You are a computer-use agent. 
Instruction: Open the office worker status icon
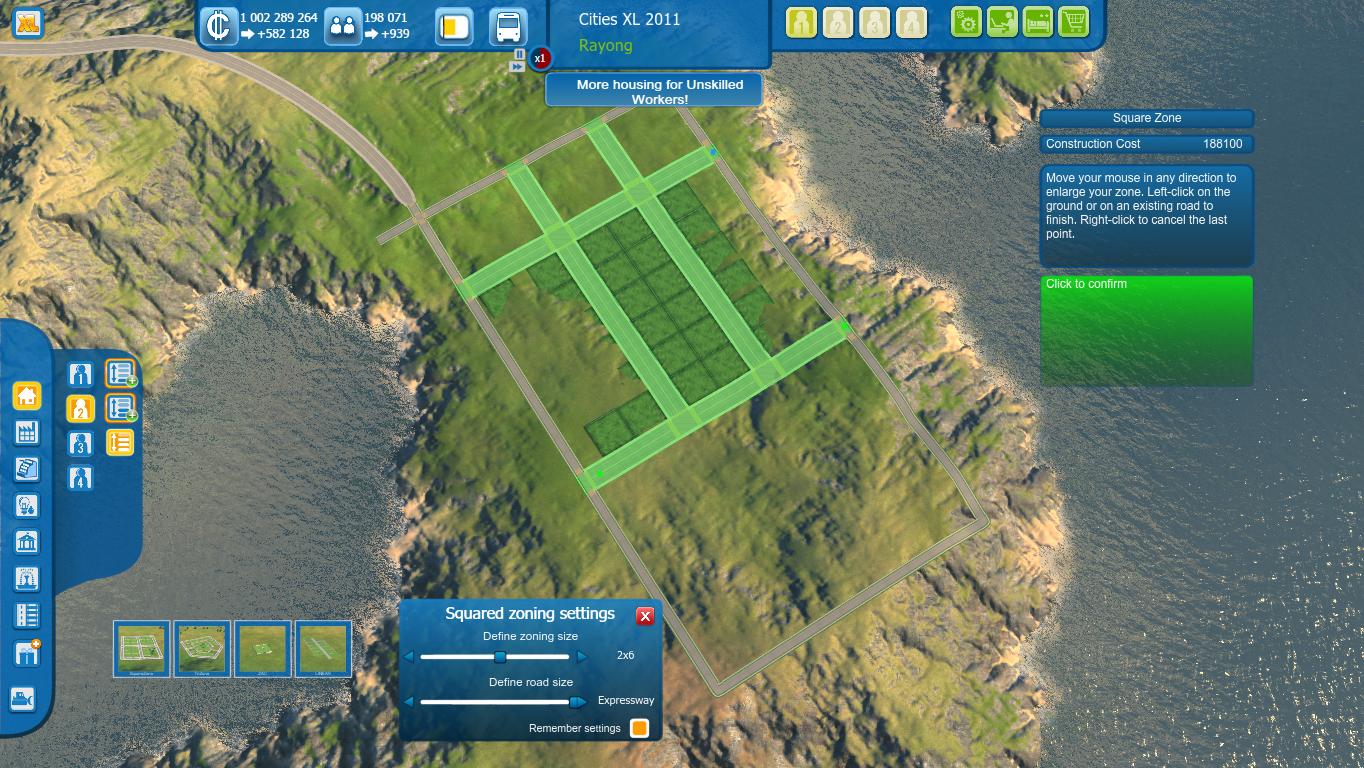1002,22
